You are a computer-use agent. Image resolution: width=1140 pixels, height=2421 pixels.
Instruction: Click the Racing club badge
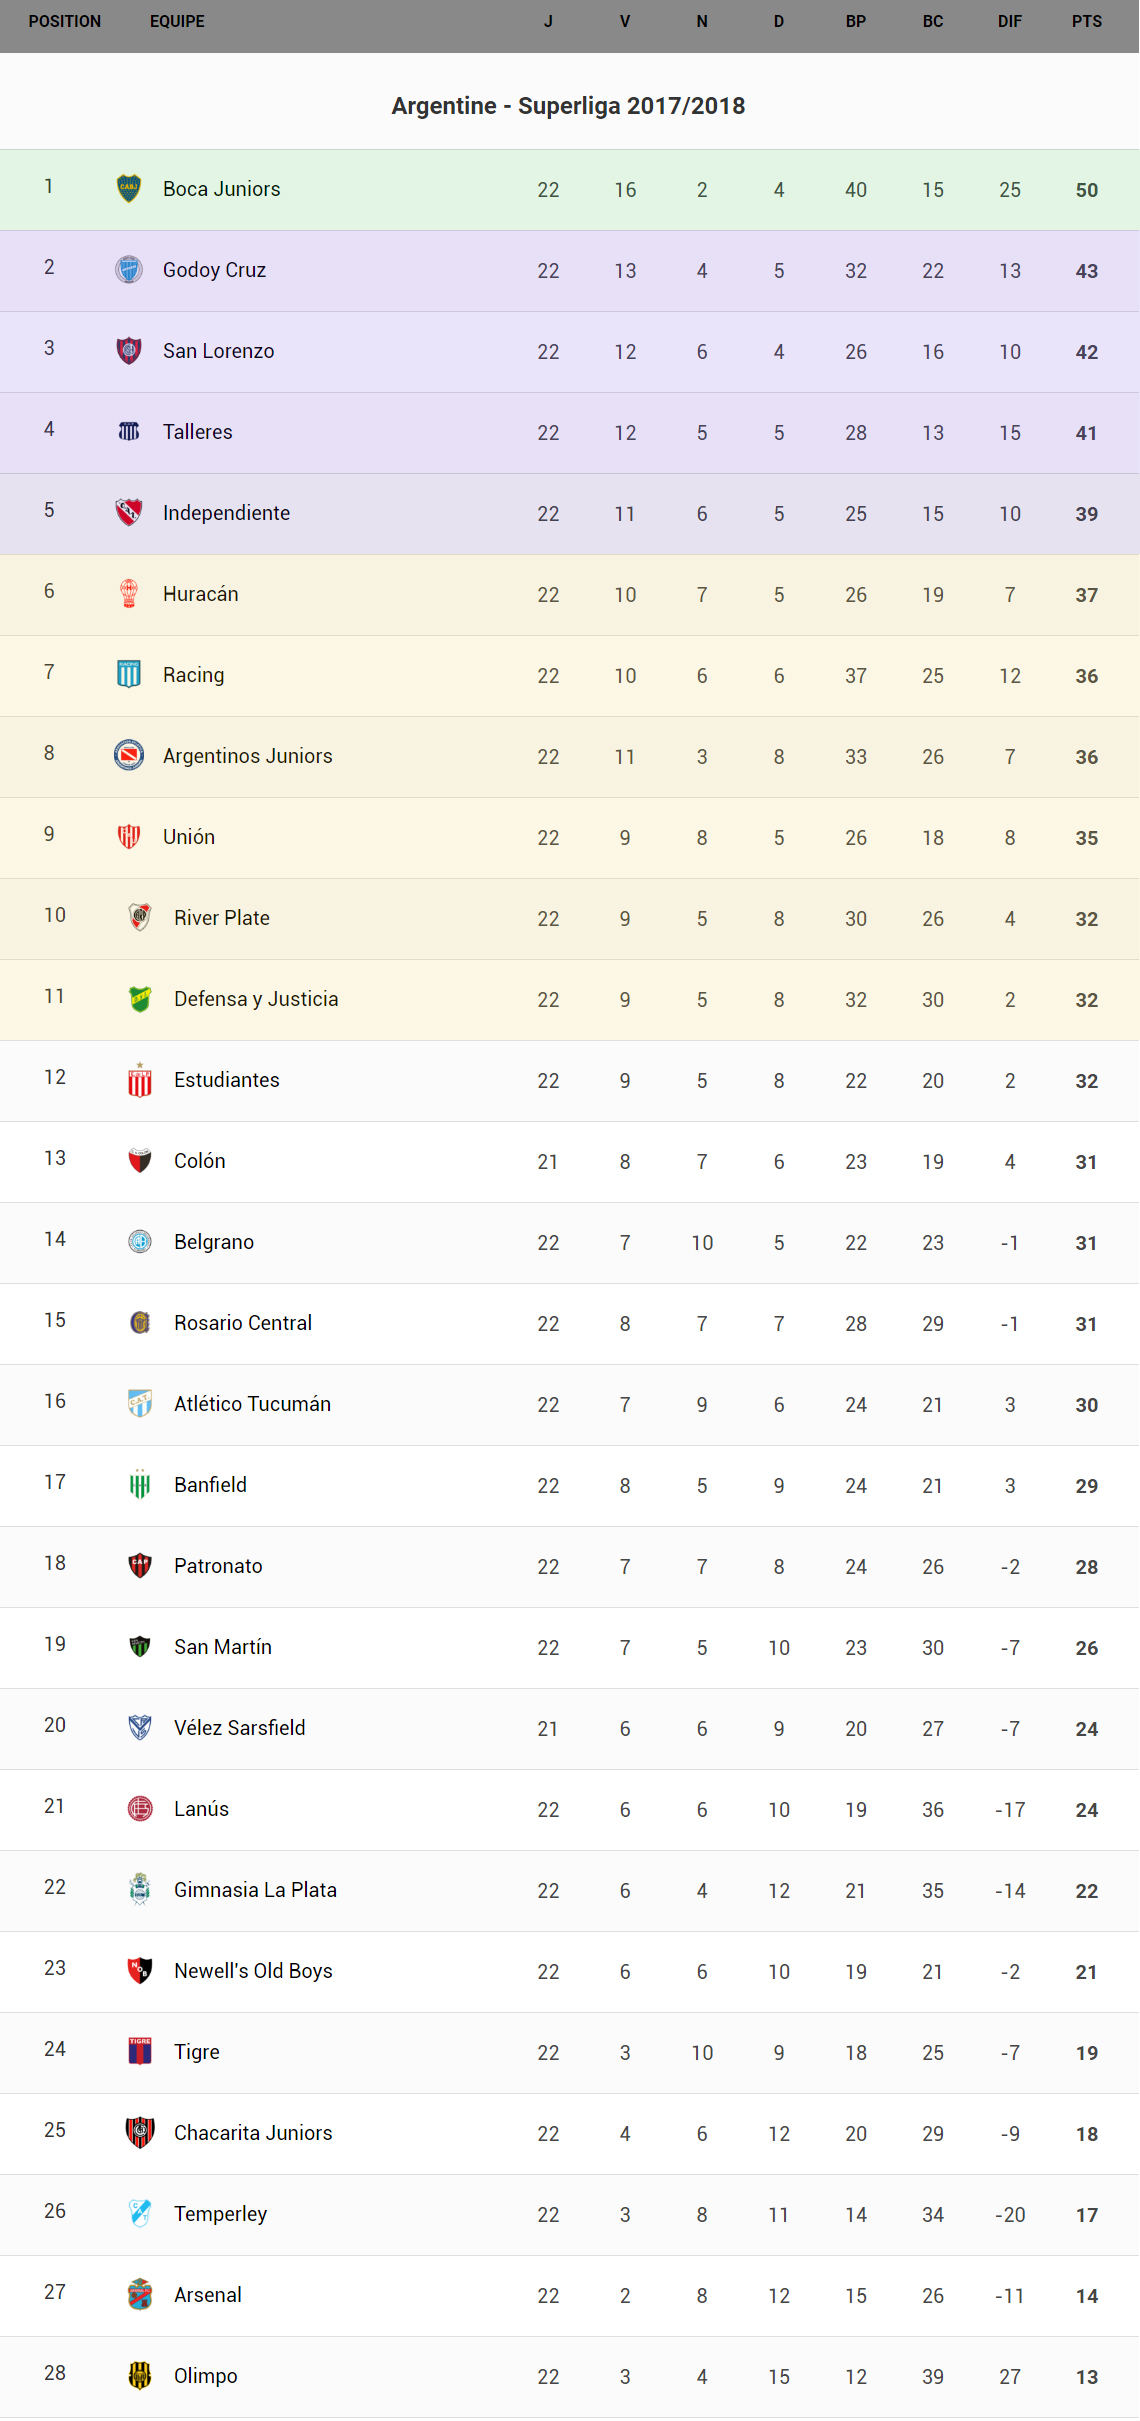(129, 674)
